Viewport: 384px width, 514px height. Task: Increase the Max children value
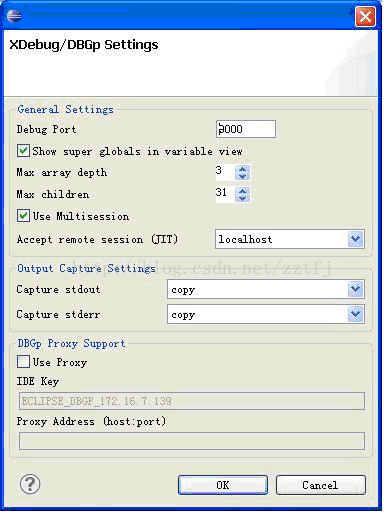pos(243,191)
